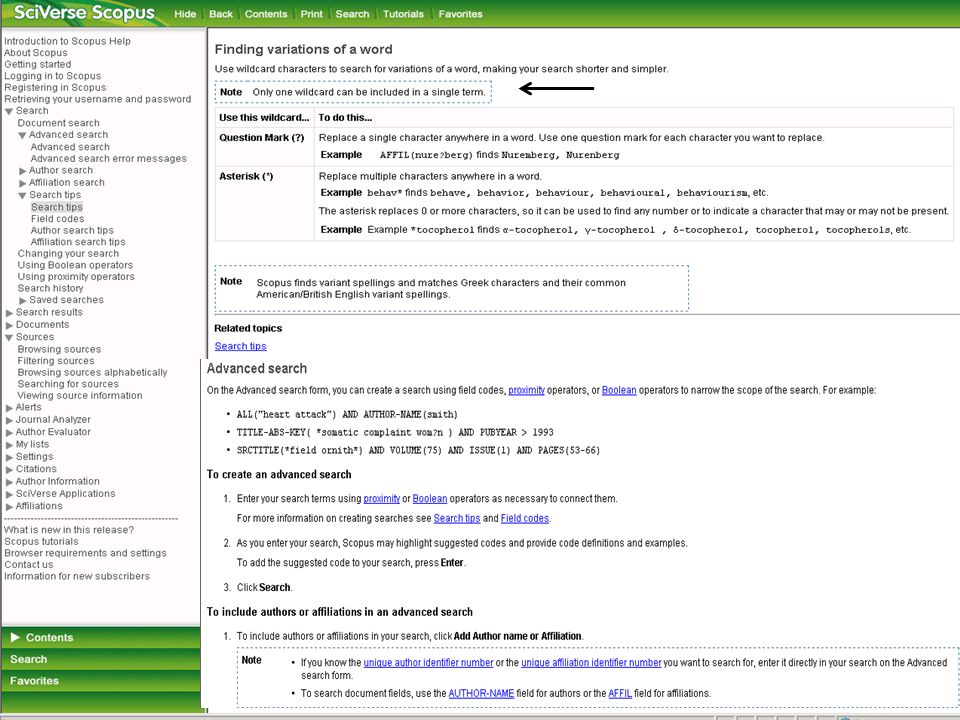Expand the Author Information node
The height and width of the screenshot is (720, 960).
pos(9,482)
